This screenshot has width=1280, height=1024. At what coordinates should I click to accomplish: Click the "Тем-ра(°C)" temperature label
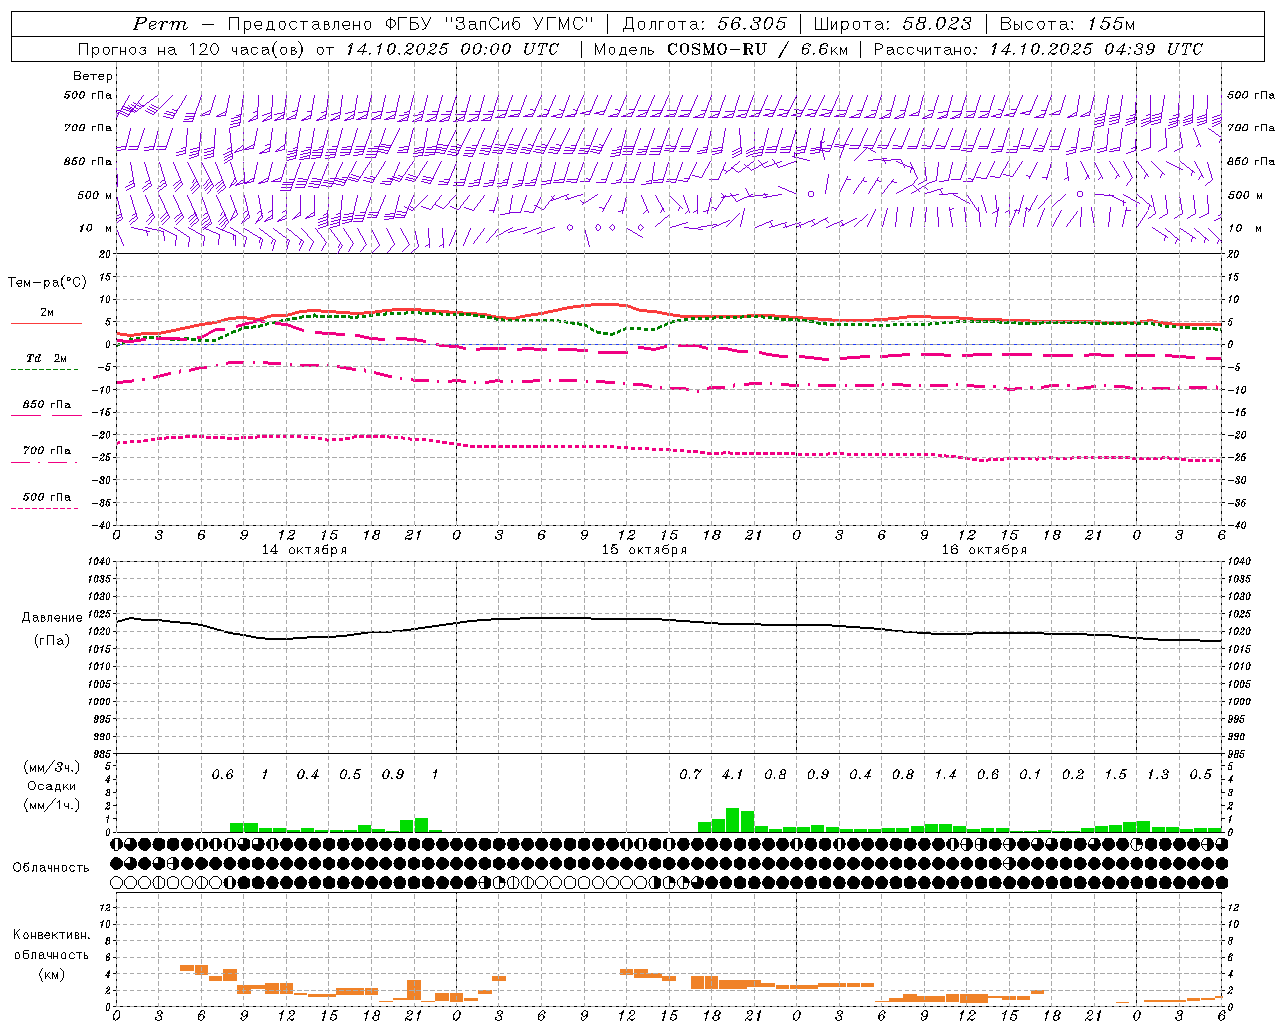pyautogui.click(x=48, y=283)
